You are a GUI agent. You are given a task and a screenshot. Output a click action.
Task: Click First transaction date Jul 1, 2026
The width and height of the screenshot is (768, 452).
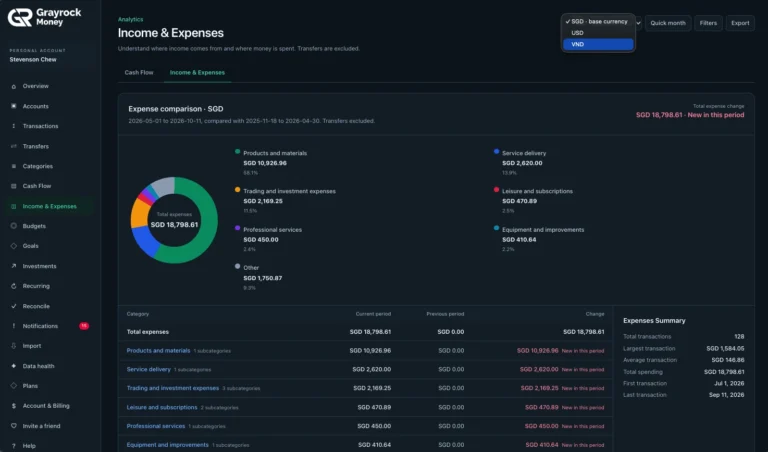pyautogui.click(x=729, y=383)
